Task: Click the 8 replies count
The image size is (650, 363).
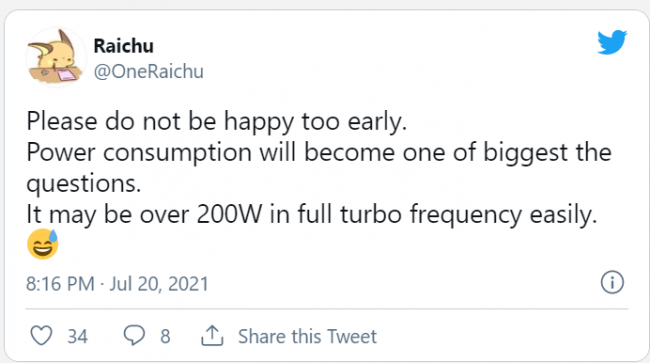Action: click(165, 336)
